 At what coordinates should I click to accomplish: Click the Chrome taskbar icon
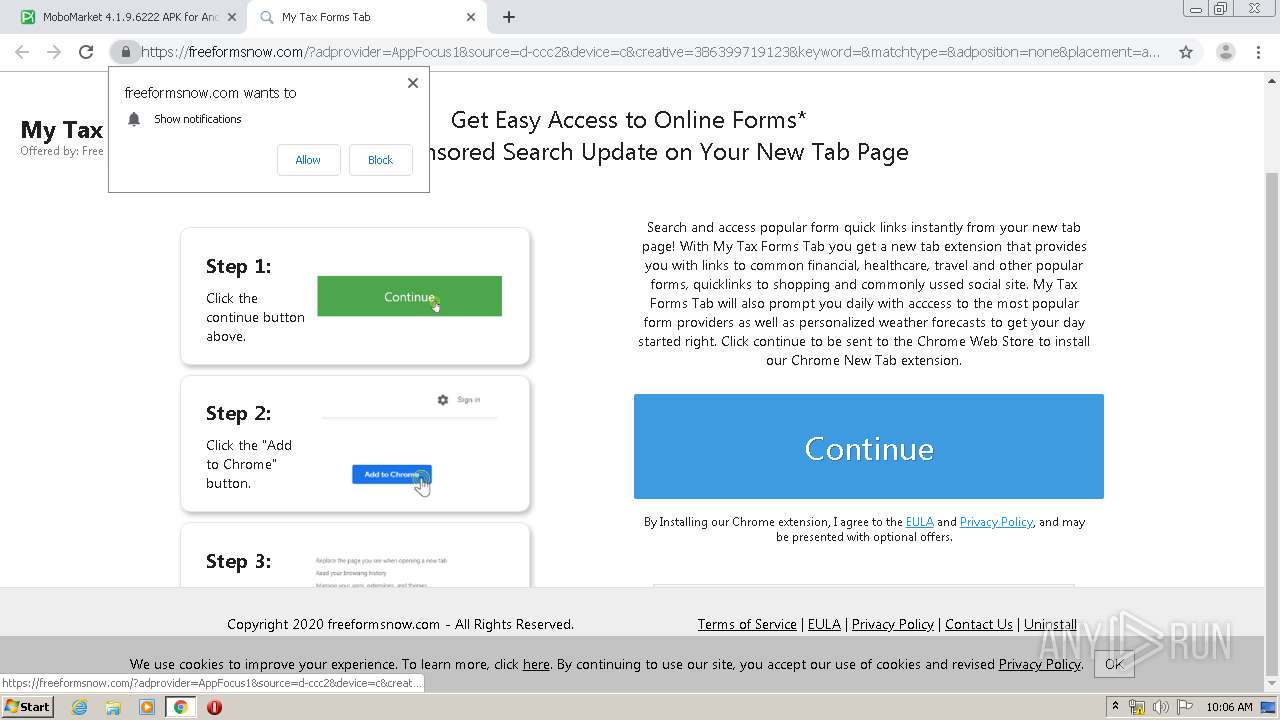pos(180,707)
